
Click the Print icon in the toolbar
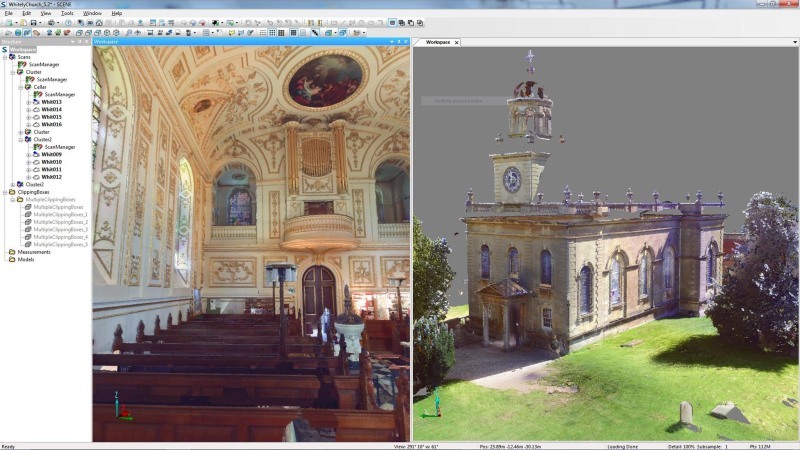(51, 23)
